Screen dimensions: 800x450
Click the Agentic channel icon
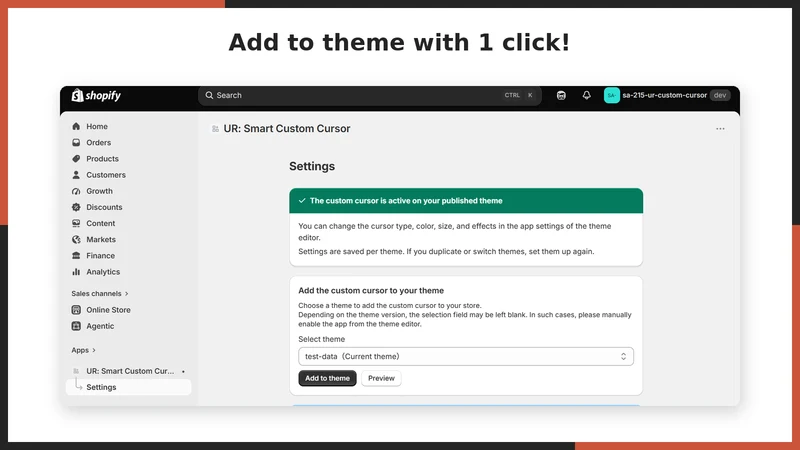coord(76,326)
